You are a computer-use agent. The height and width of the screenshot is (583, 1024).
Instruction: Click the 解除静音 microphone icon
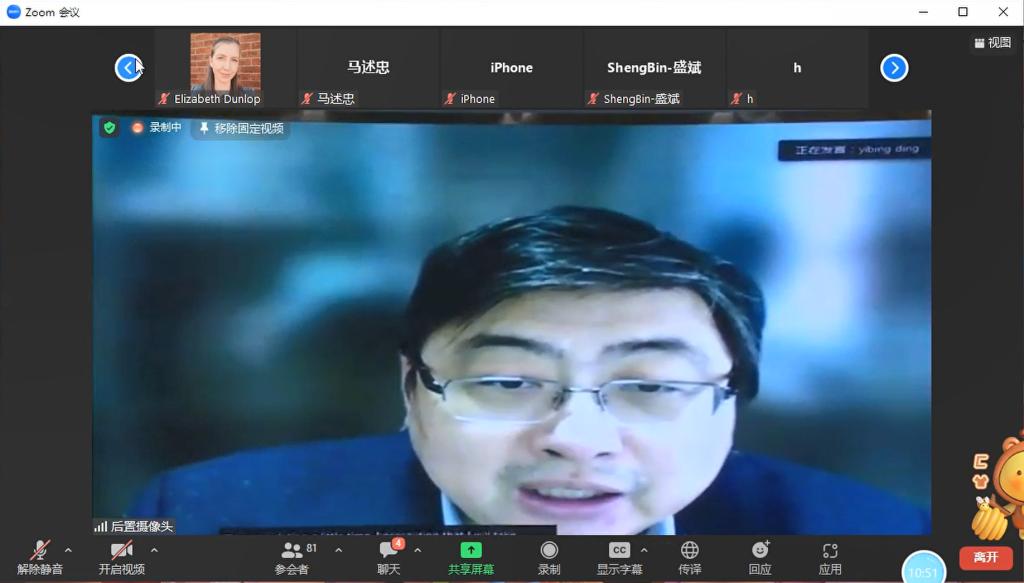[x=40, y=551]
